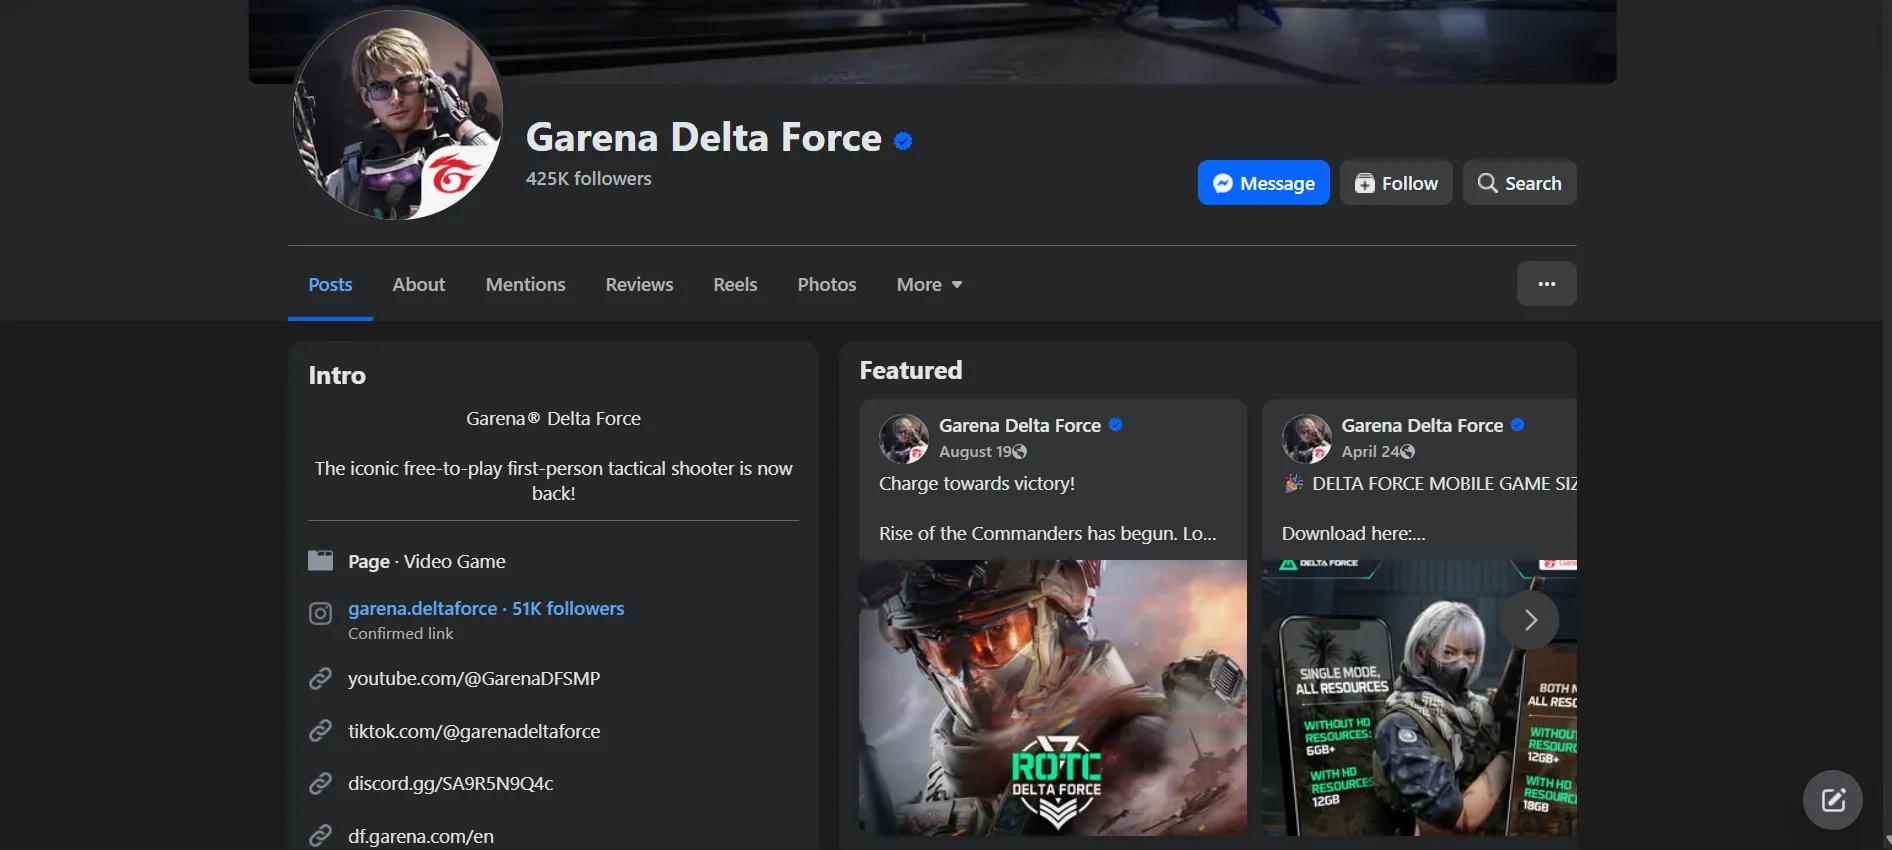The width and height of the screenshot is (1892, 850).
Task: Switch to the Posts tab
Action: coord(330,285)
